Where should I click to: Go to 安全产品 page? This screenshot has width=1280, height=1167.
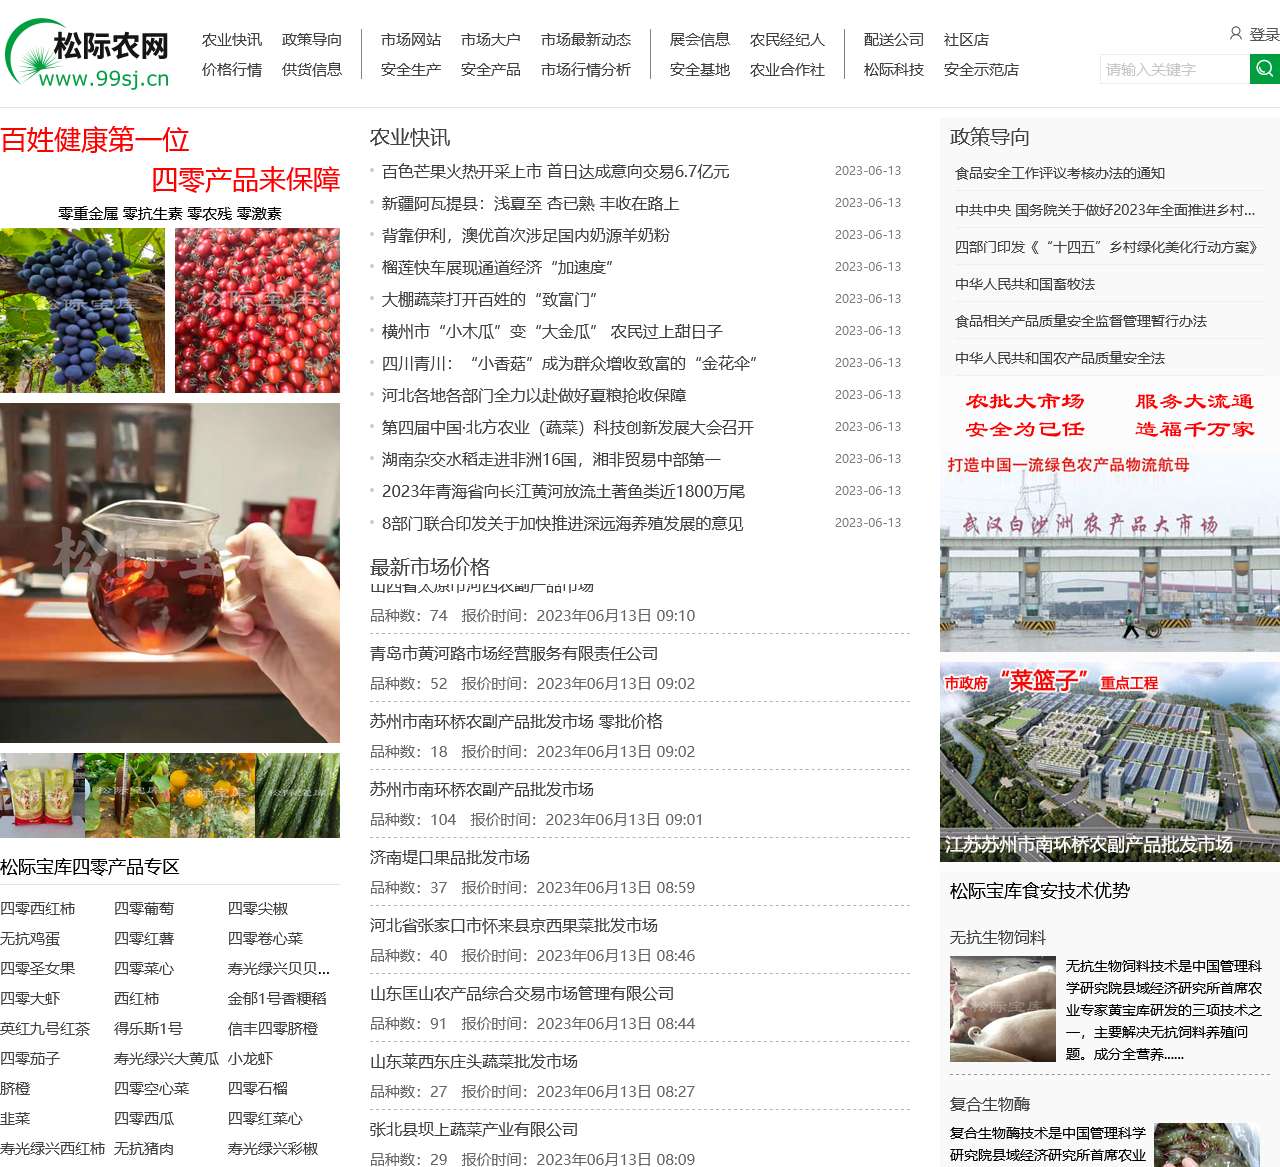491,70
